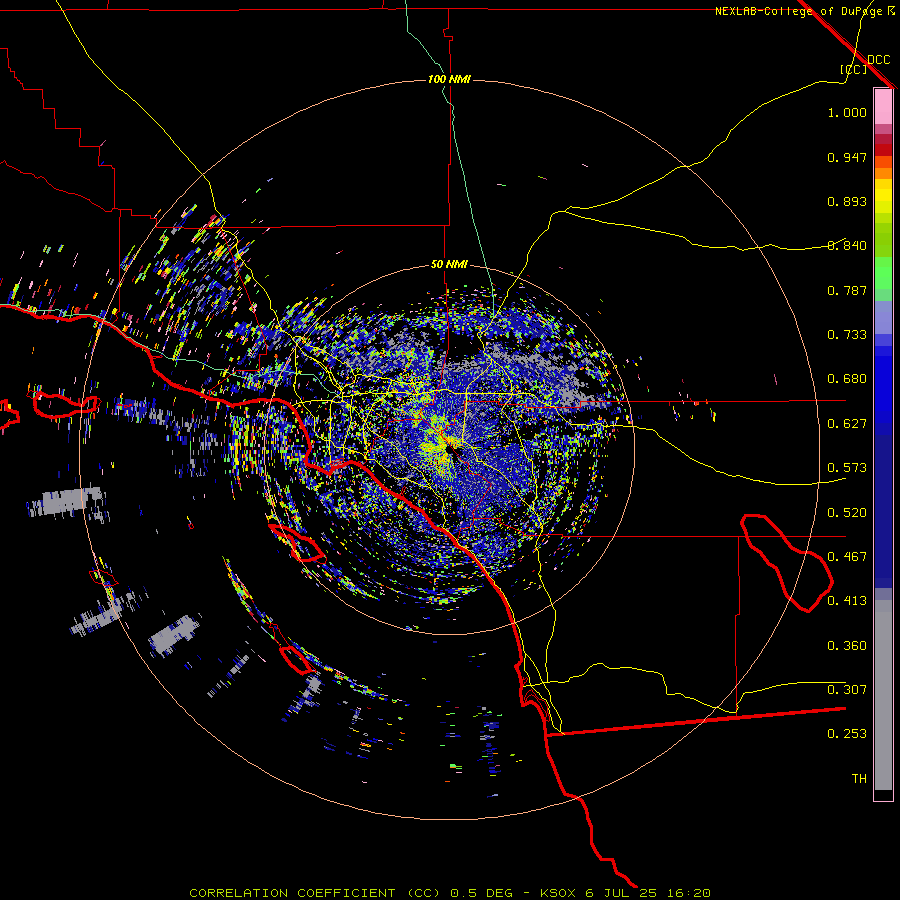Click the radar site at the rings' center
The width and height of the screenshot is (900, 900).
448,449
